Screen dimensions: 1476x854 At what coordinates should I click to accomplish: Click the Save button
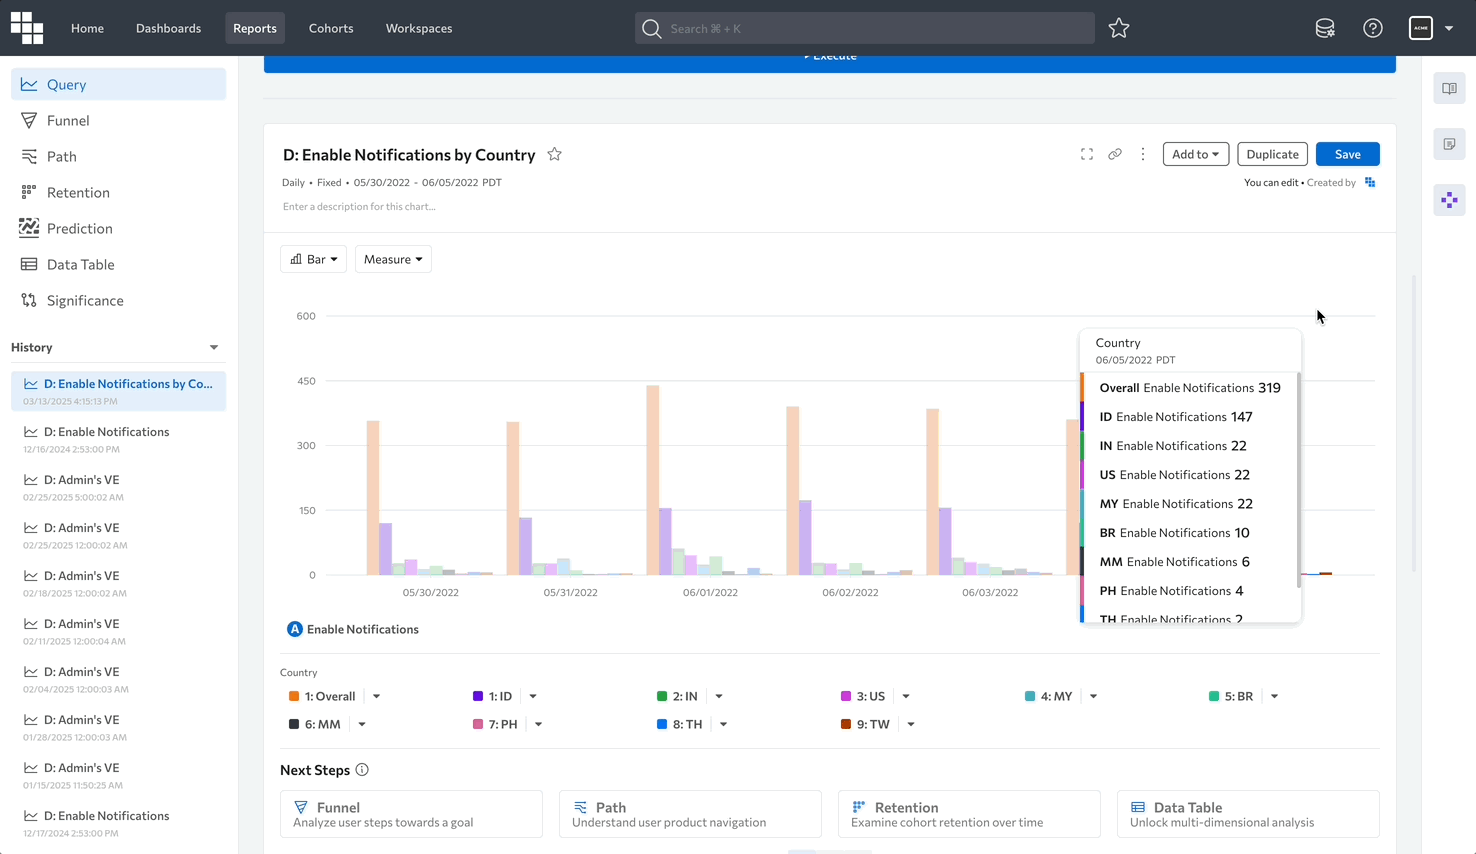(1347, 154)
